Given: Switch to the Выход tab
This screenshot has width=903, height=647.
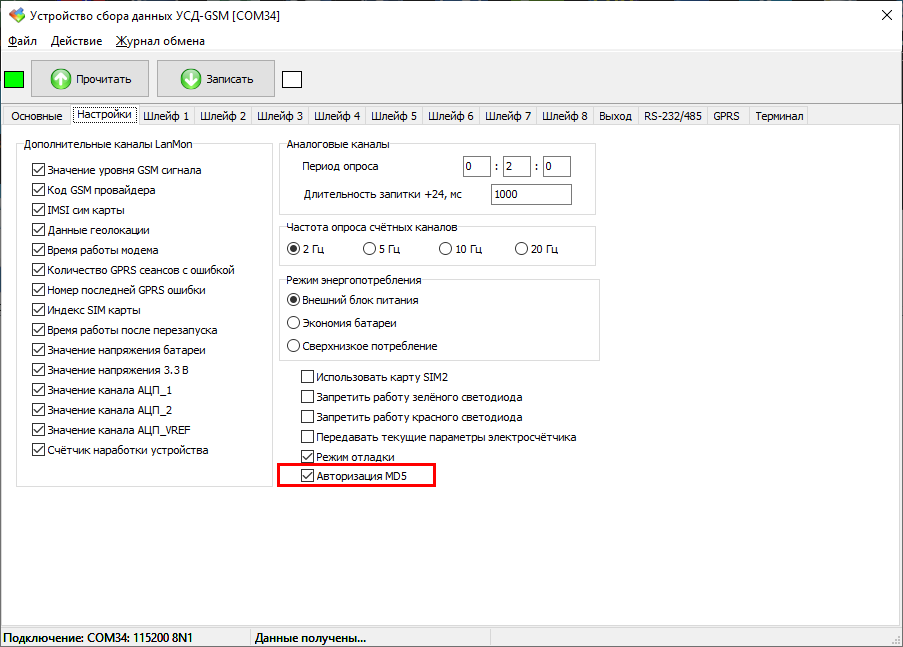Looking at the screenshot, I should pyautogui.click(x=615, y=116).
